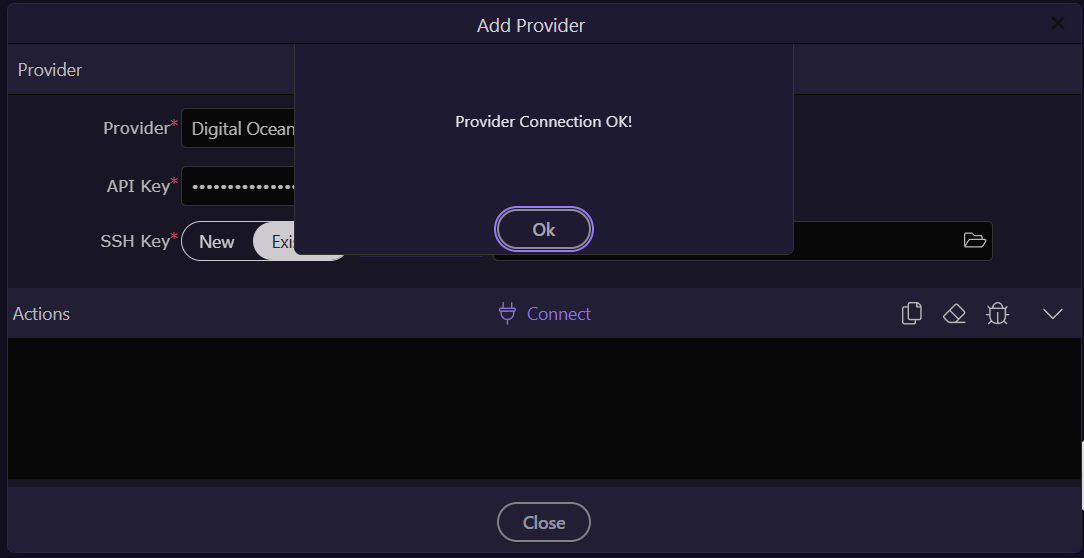Collapse the Actions panel using the chevron

coord(1052,314)
